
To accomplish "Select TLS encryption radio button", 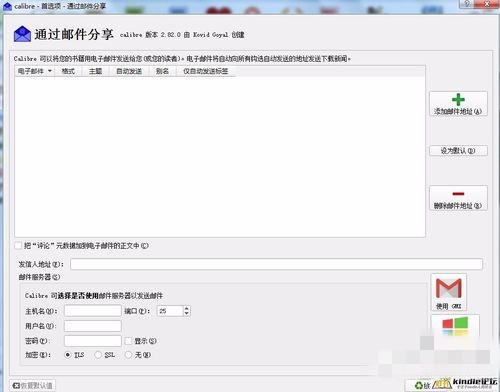I will point(68,355).
